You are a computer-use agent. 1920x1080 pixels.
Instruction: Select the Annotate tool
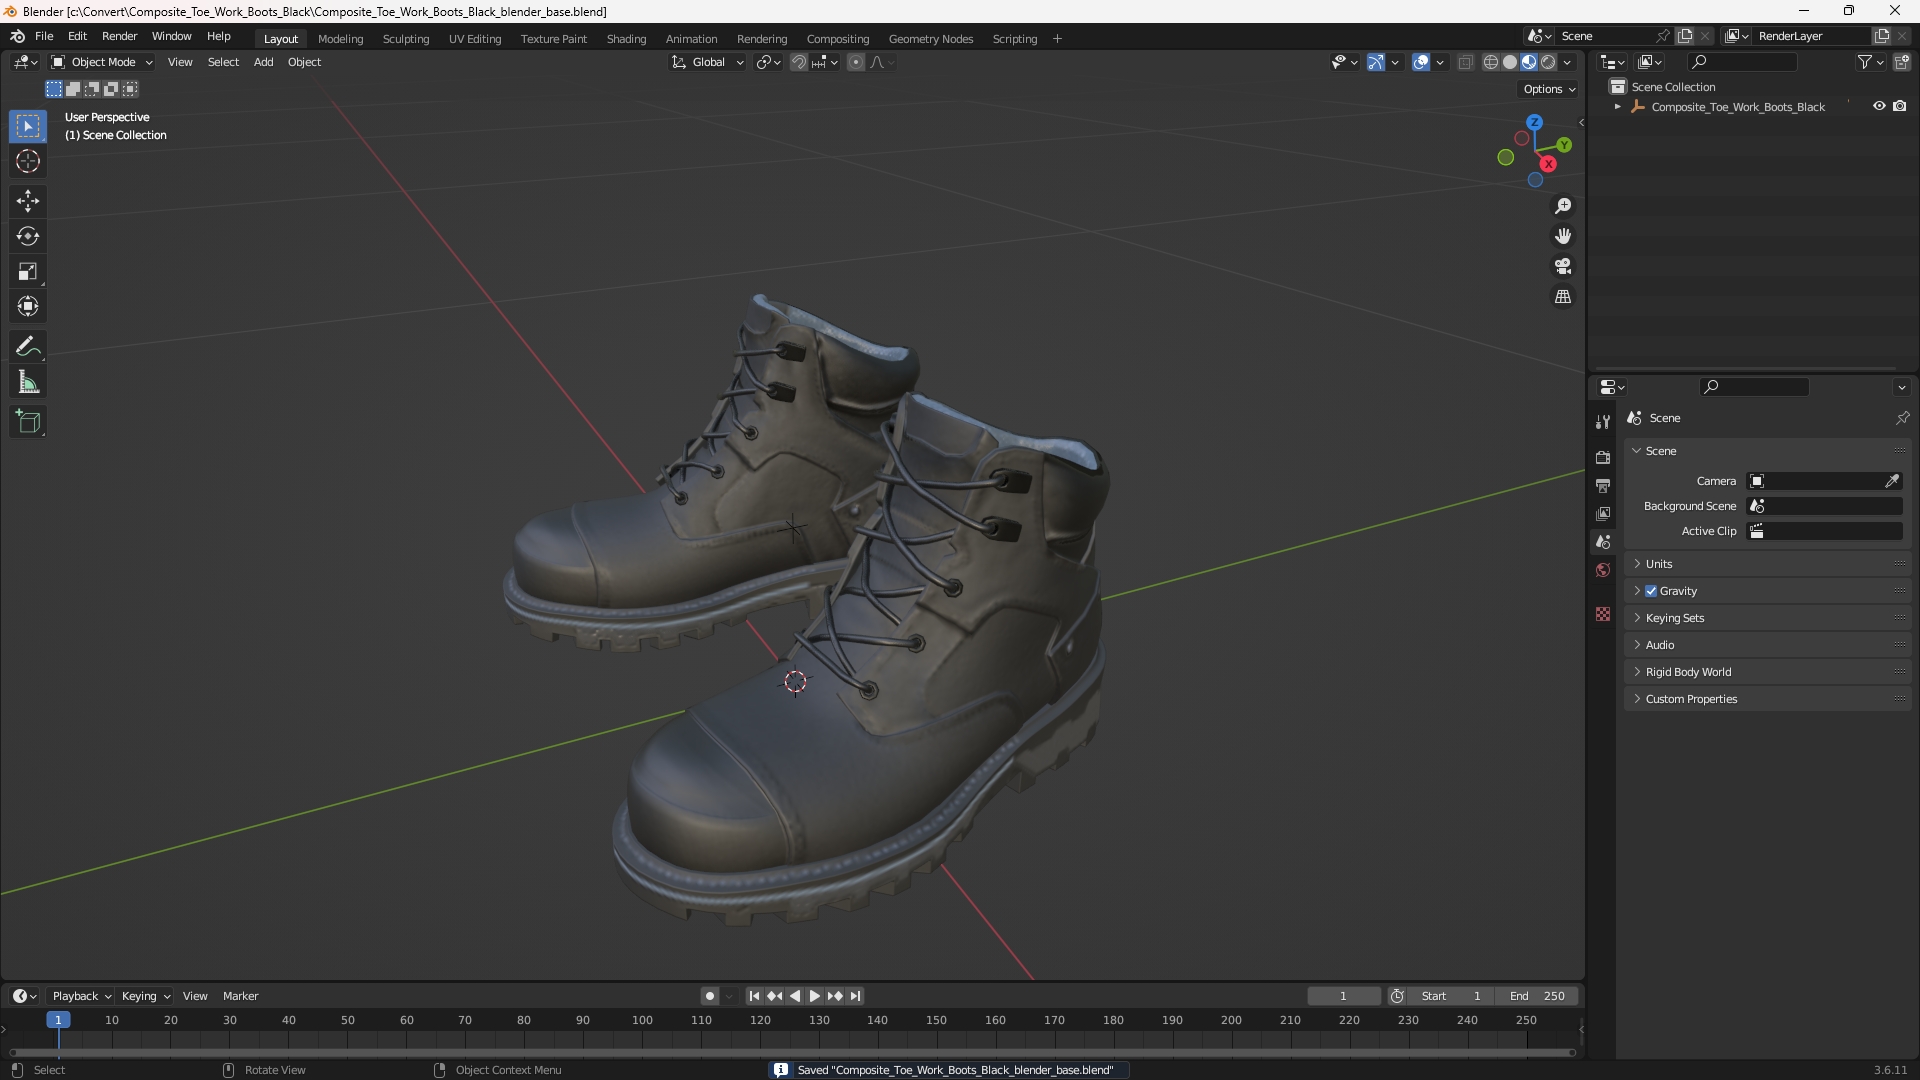[28, 346]
